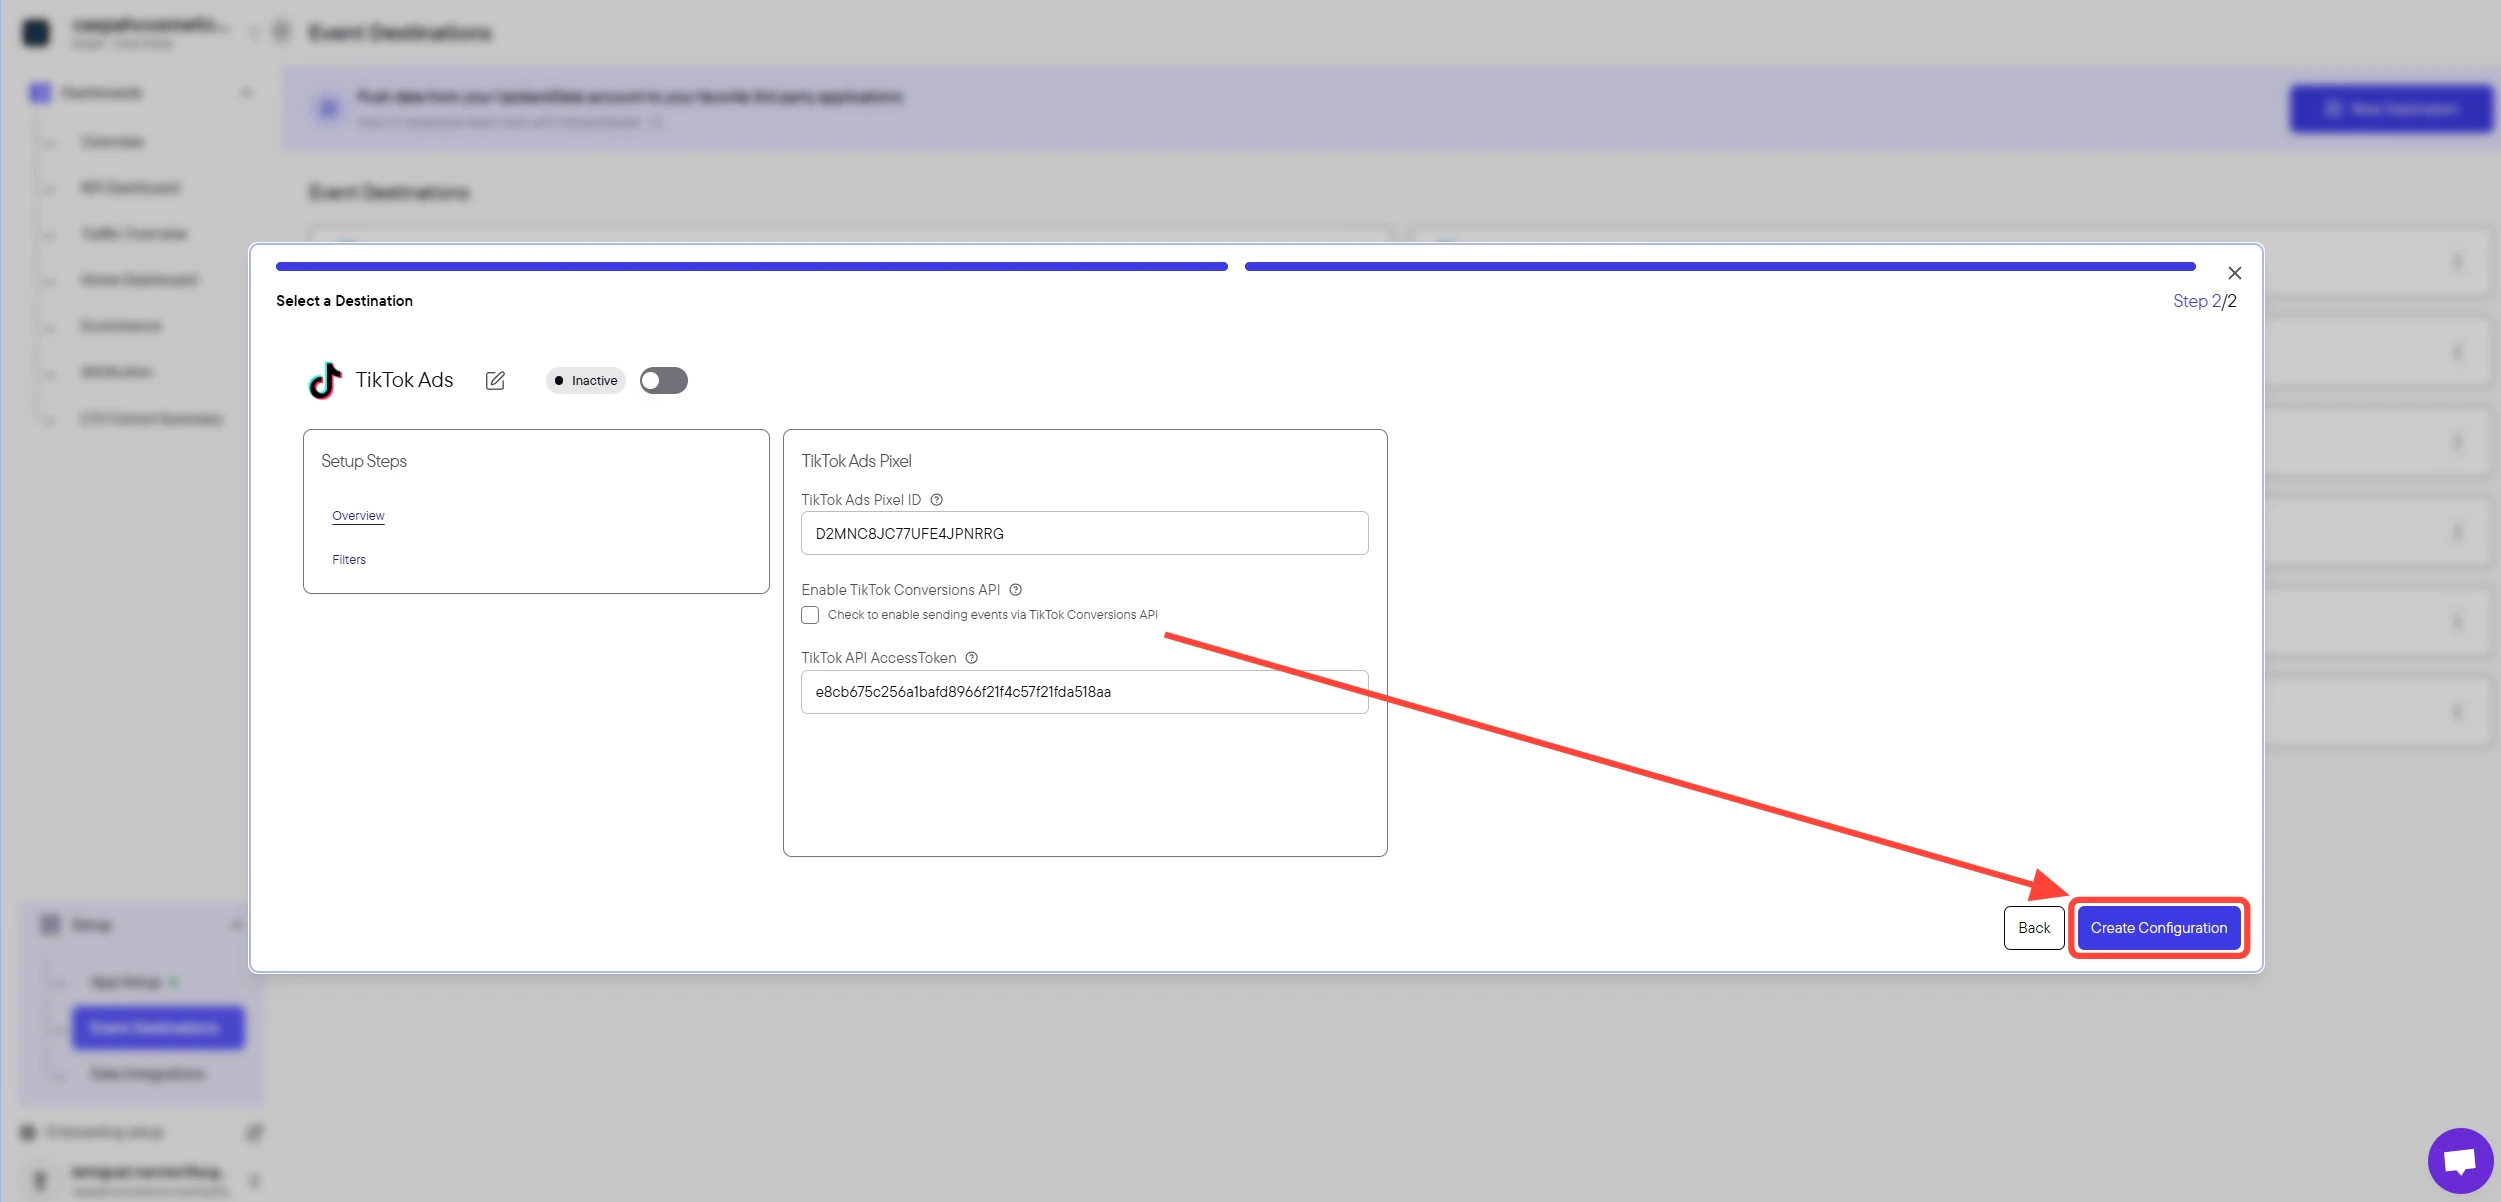Viewport: 2501px width, 1202px height.
Task: Click the first progress bar segment
Action: (x=752, y=267)
